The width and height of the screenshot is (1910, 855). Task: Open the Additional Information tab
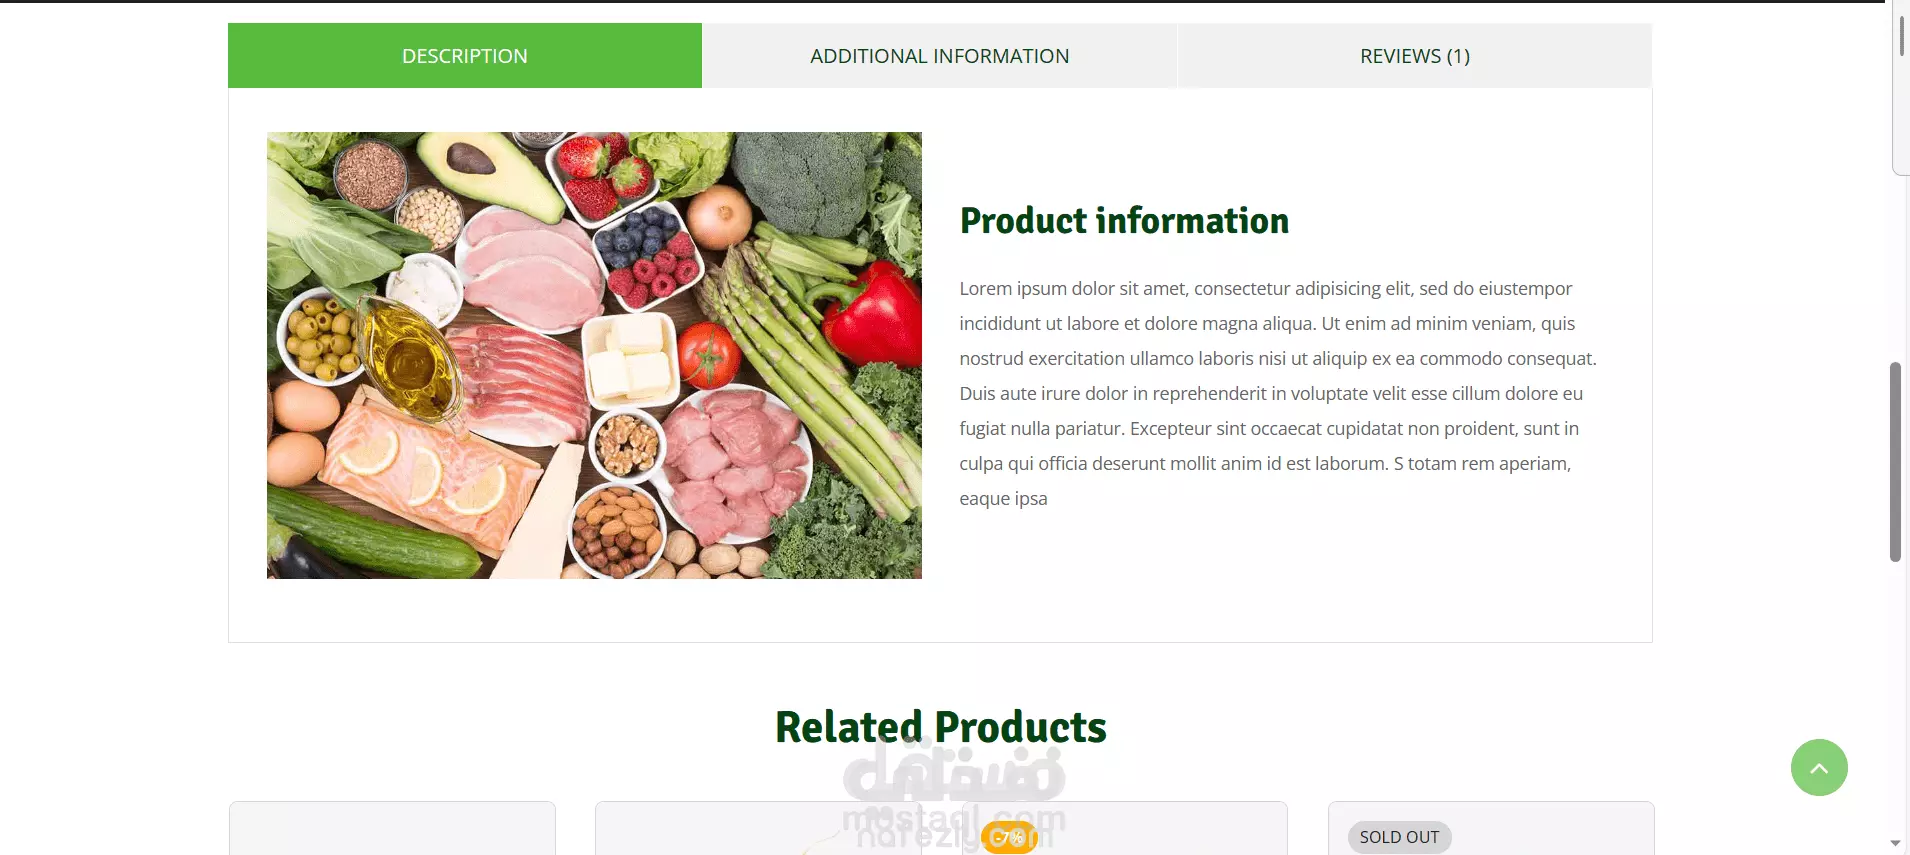tap(940, 56)
